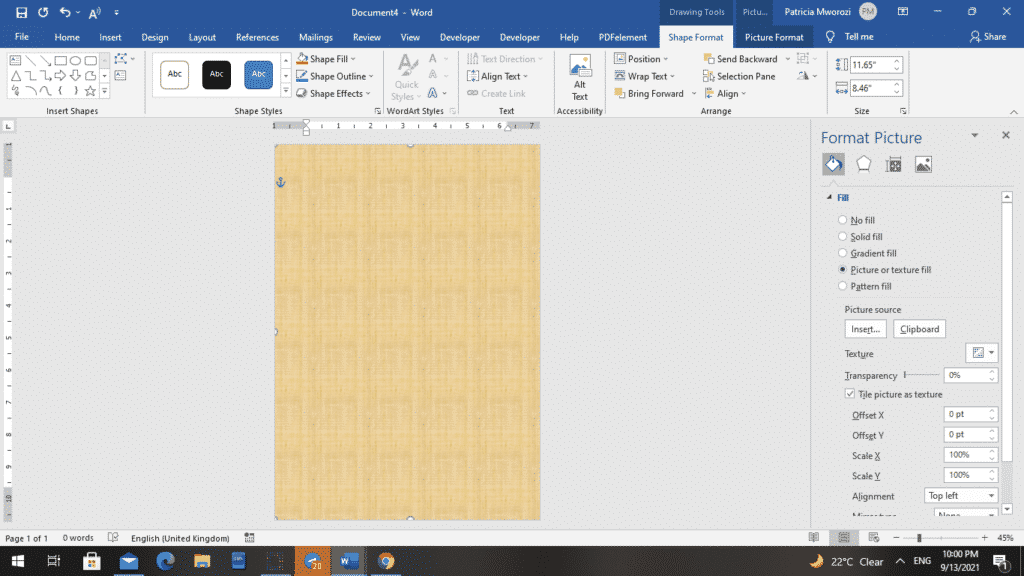Open the Texture picker dropdown
The height and width of the screenshot is (576, 1024).
tap(981, 352)
